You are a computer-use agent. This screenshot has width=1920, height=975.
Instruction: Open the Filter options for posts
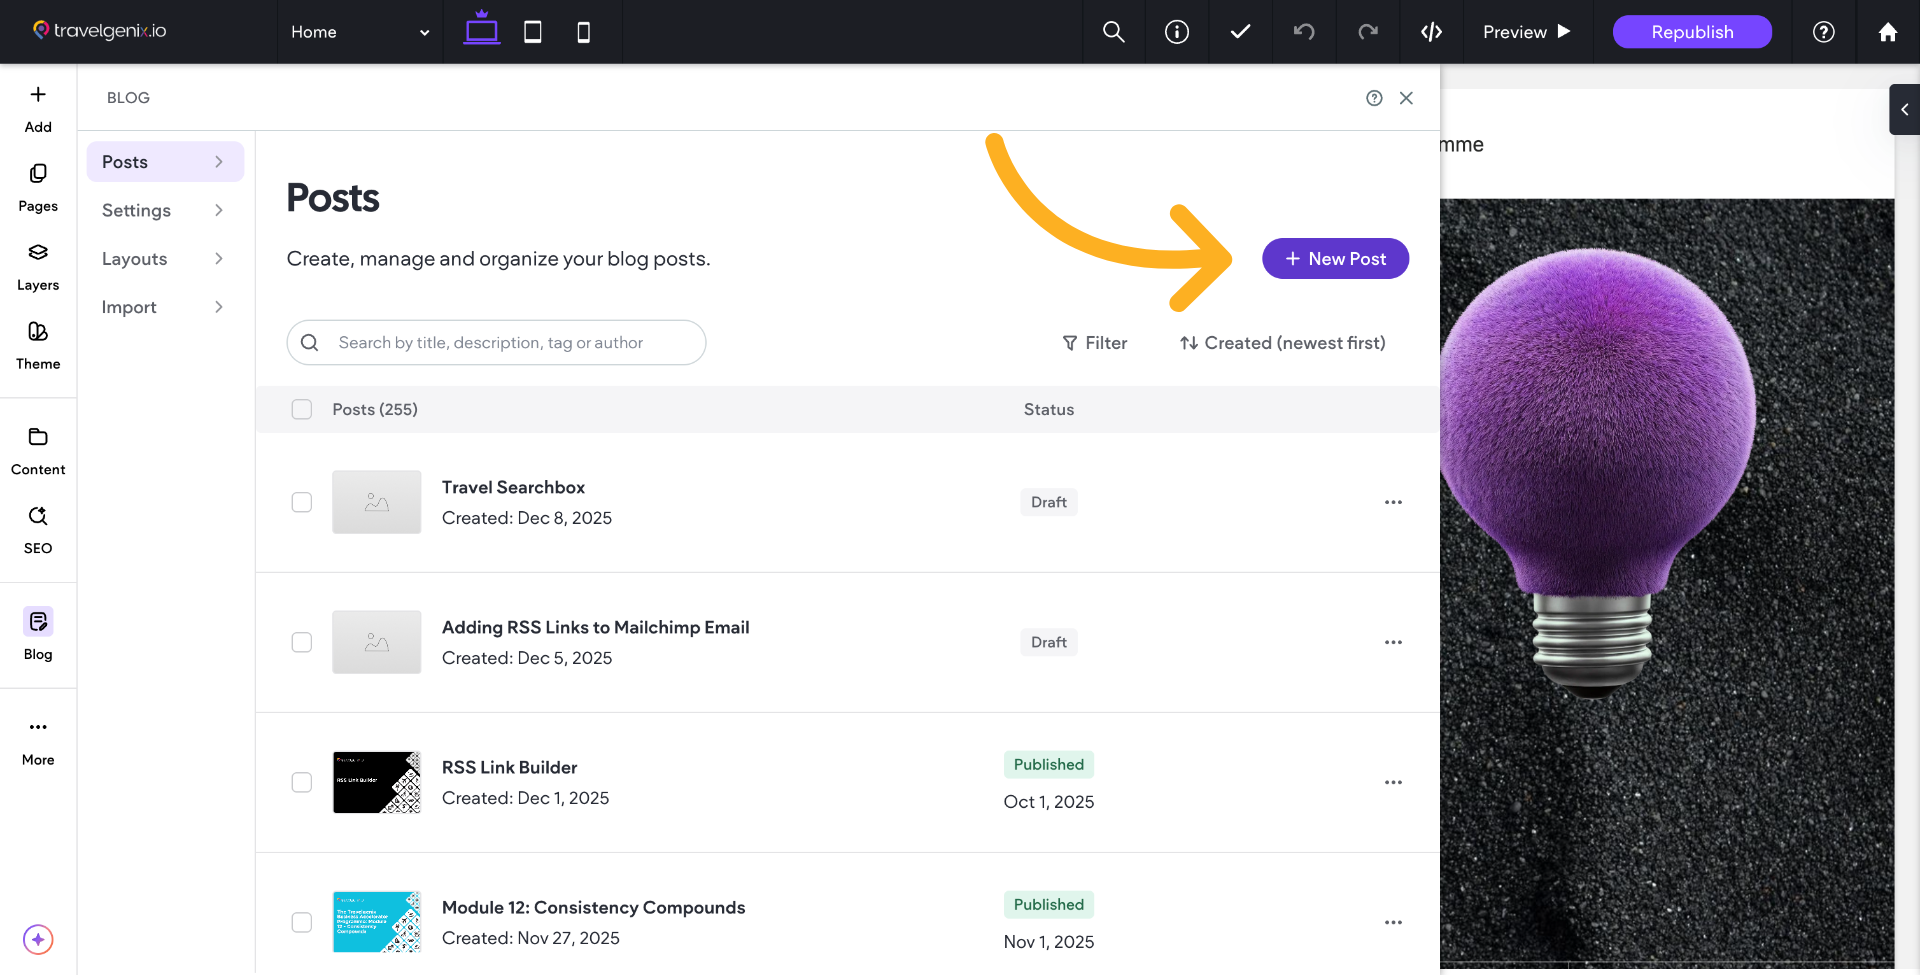(x=1095, y=343)
